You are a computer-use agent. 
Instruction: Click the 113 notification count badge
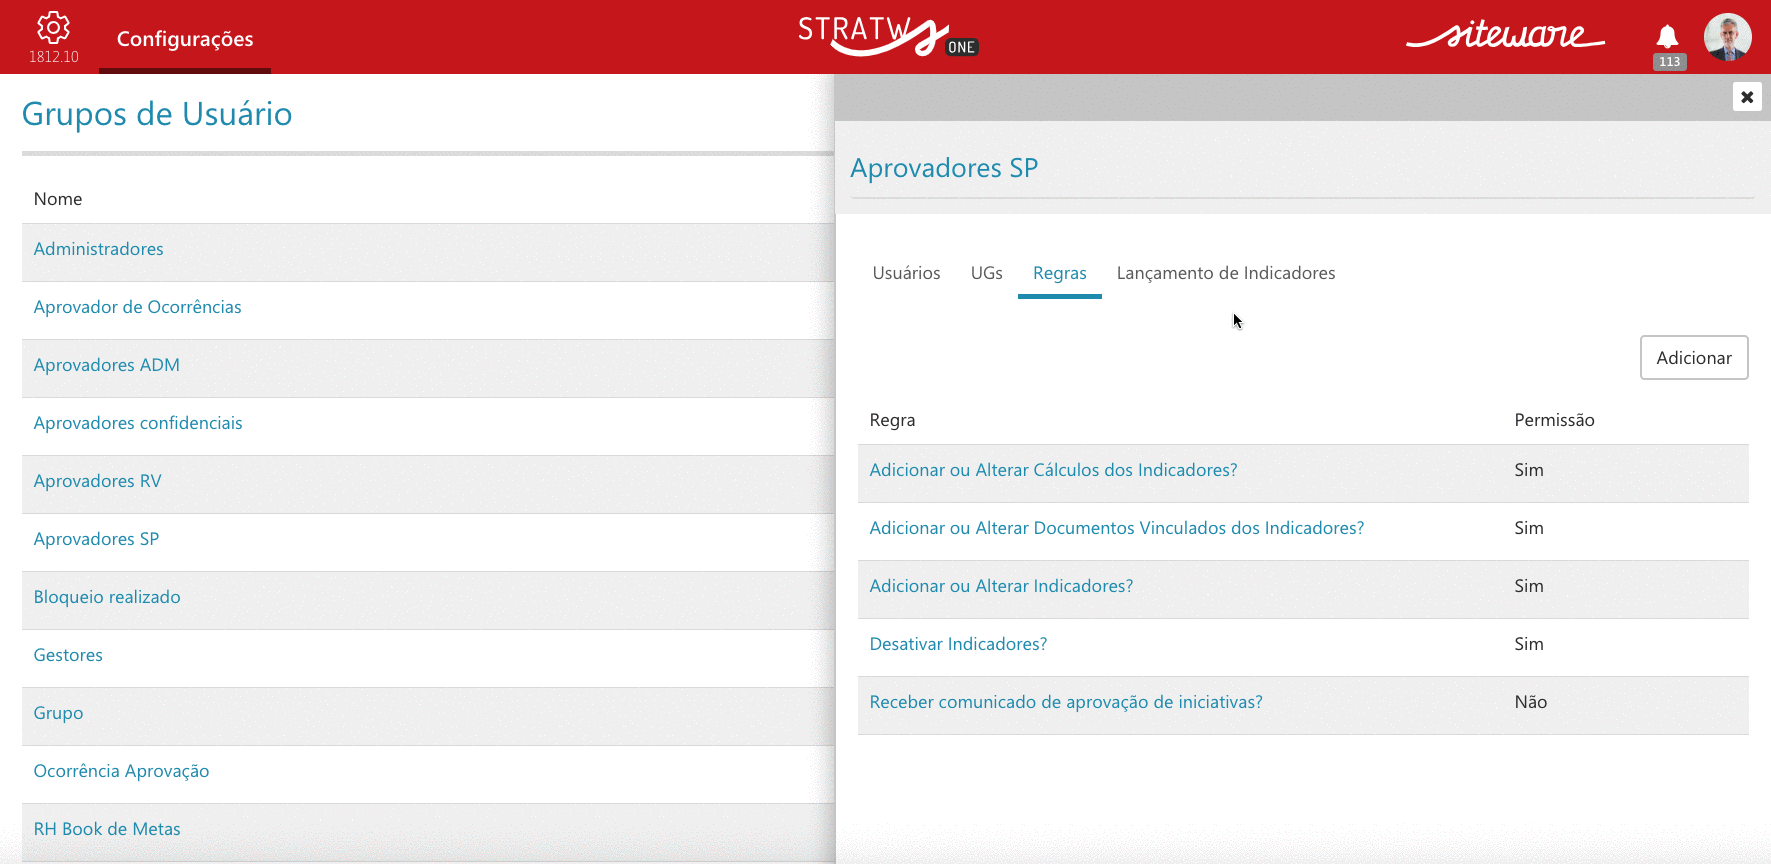1669,62
